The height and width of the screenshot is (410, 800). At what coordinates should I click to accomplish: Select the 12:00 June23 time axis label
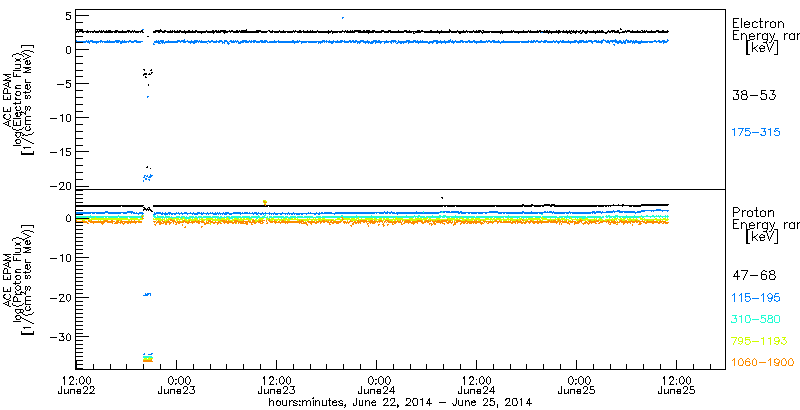pos(277,385)
